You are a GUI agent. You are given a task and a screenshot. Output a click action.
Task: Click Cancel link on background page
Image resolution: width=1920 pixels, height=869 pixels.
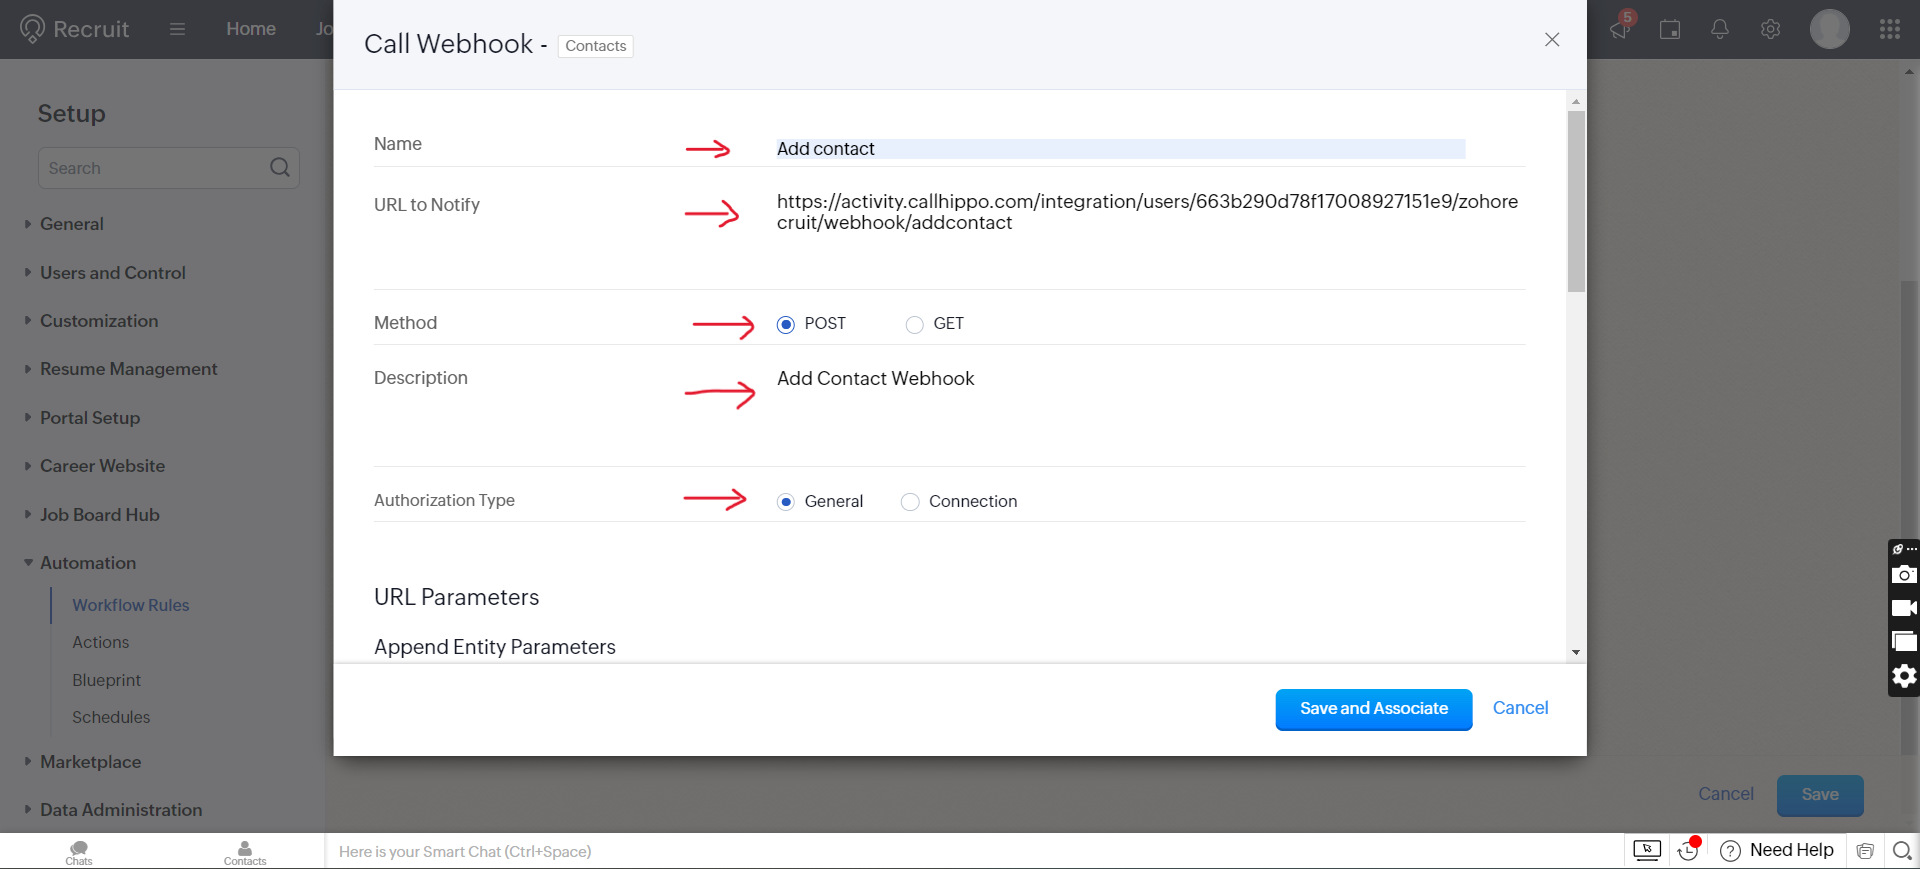1726,794
